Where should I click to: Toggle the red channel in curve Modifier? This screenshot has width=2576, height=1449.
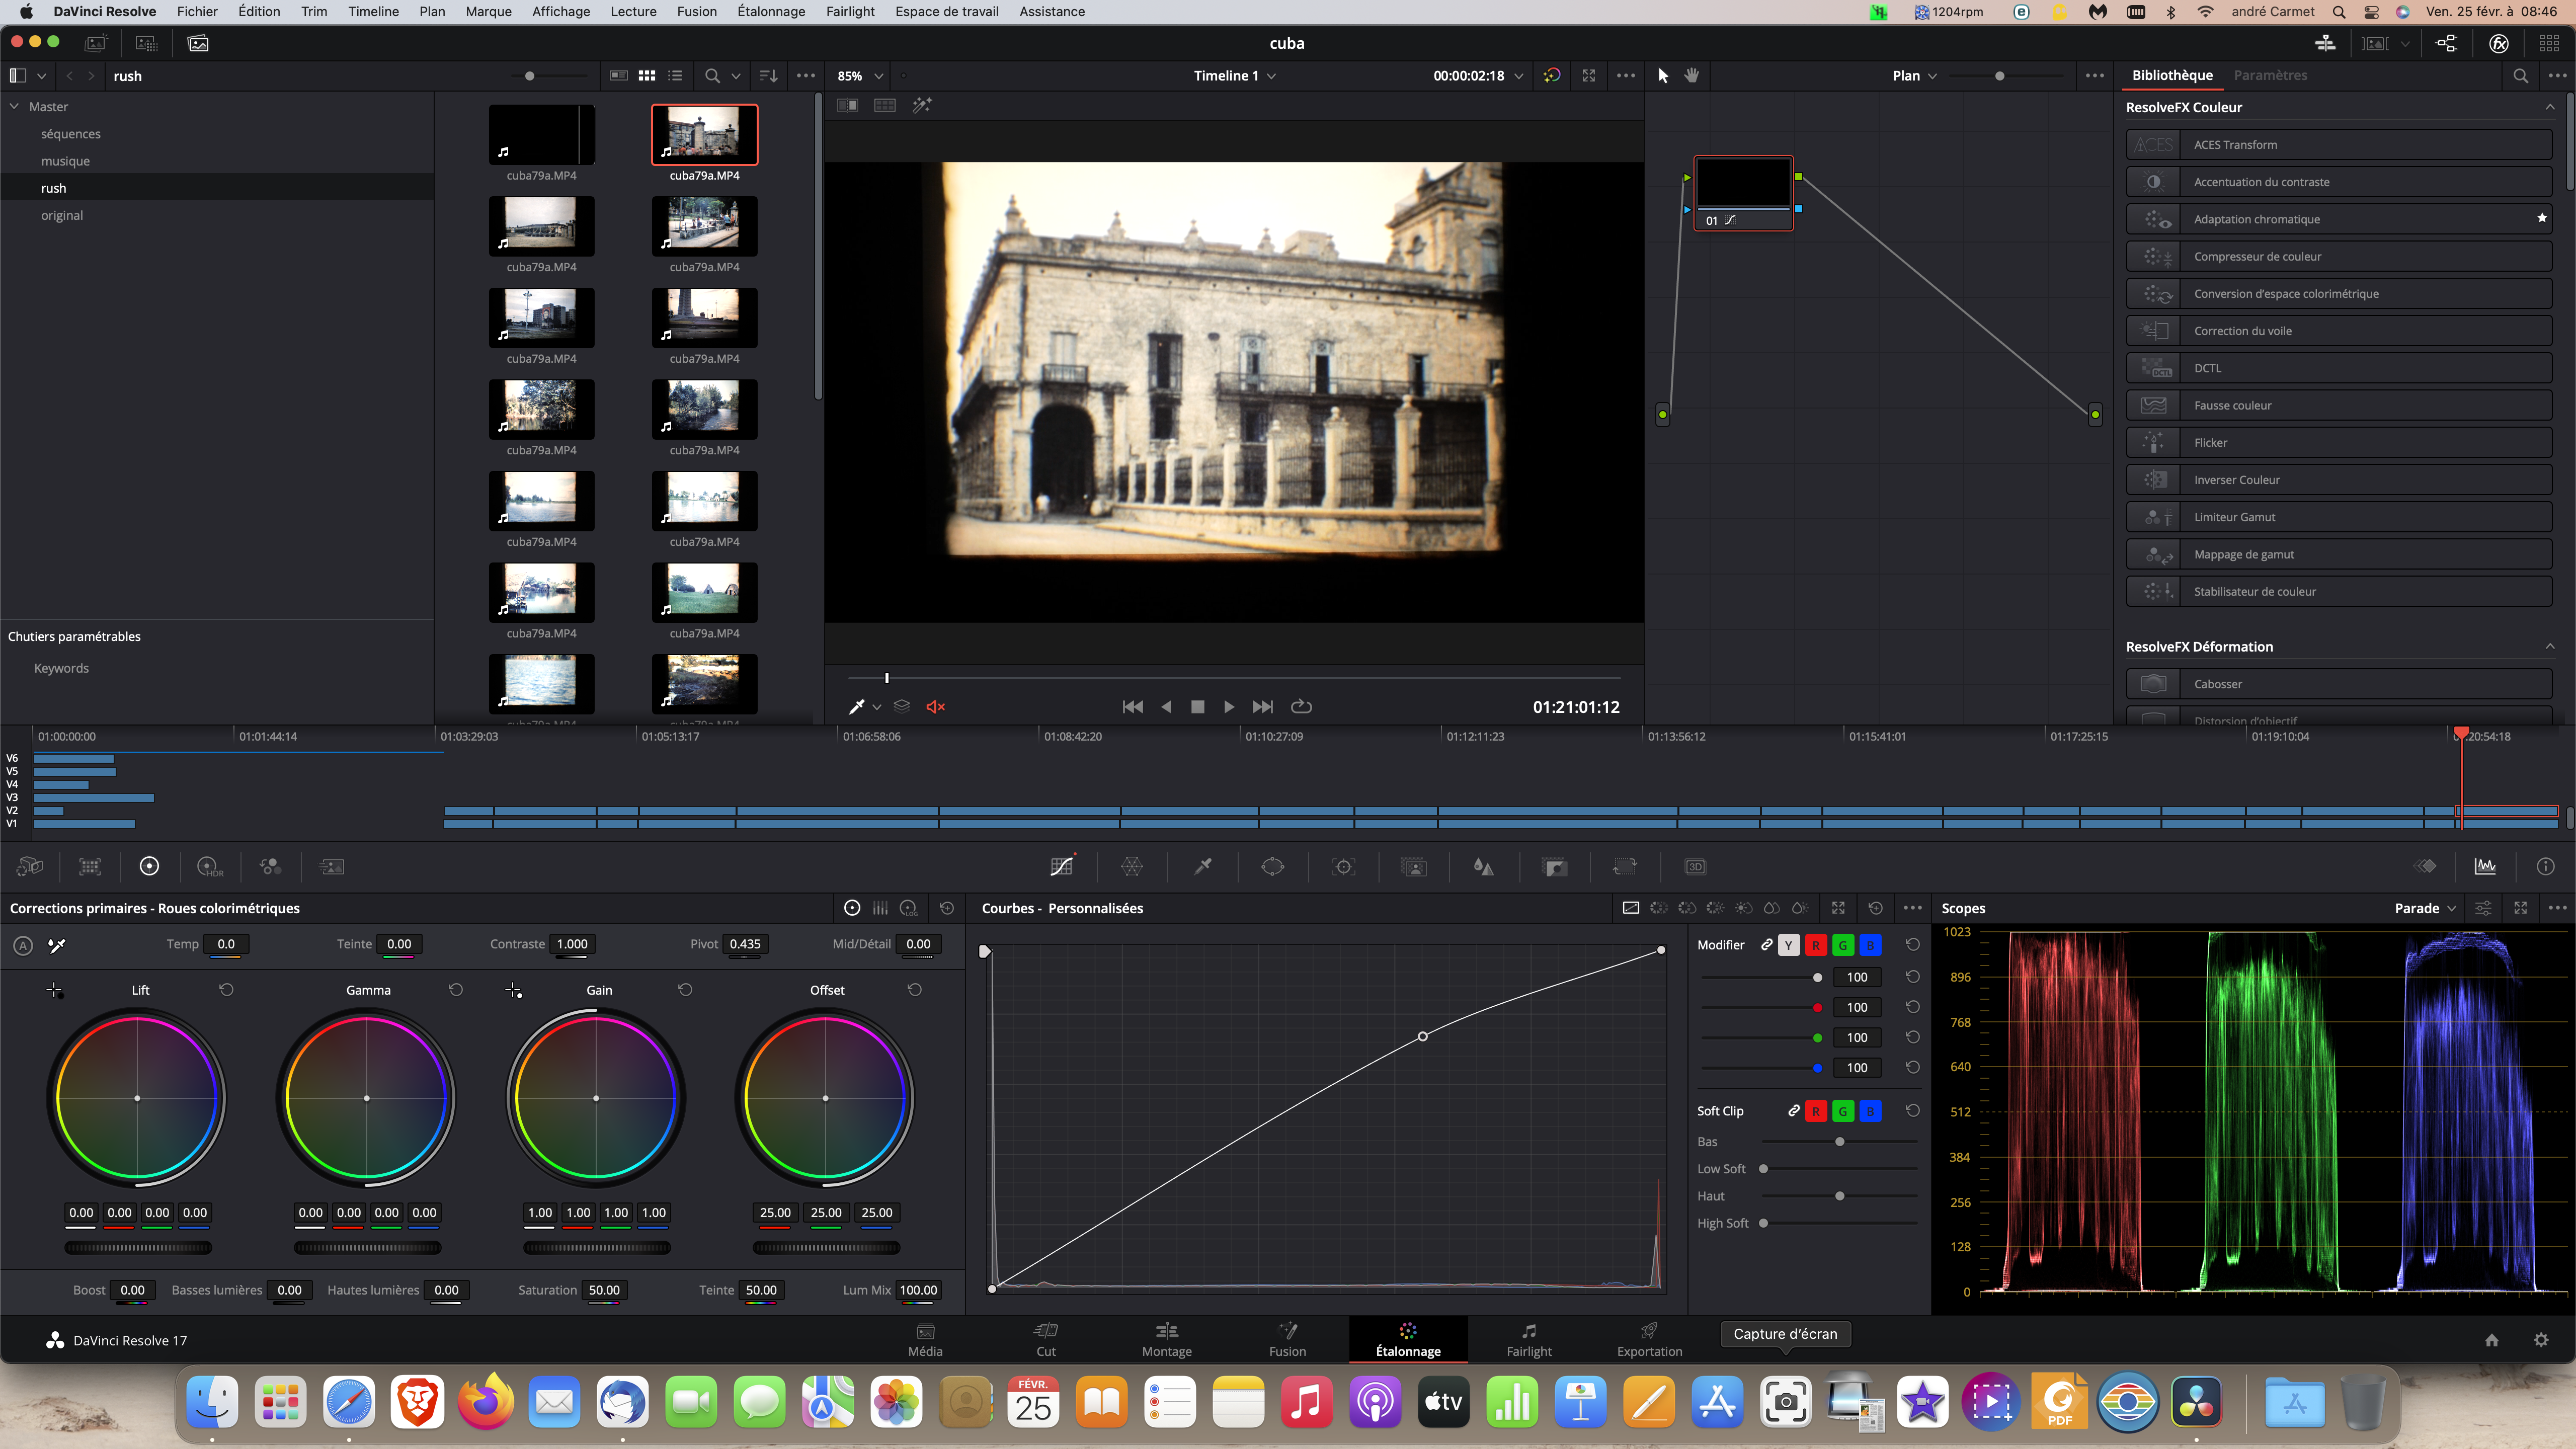pos(1816,945)
